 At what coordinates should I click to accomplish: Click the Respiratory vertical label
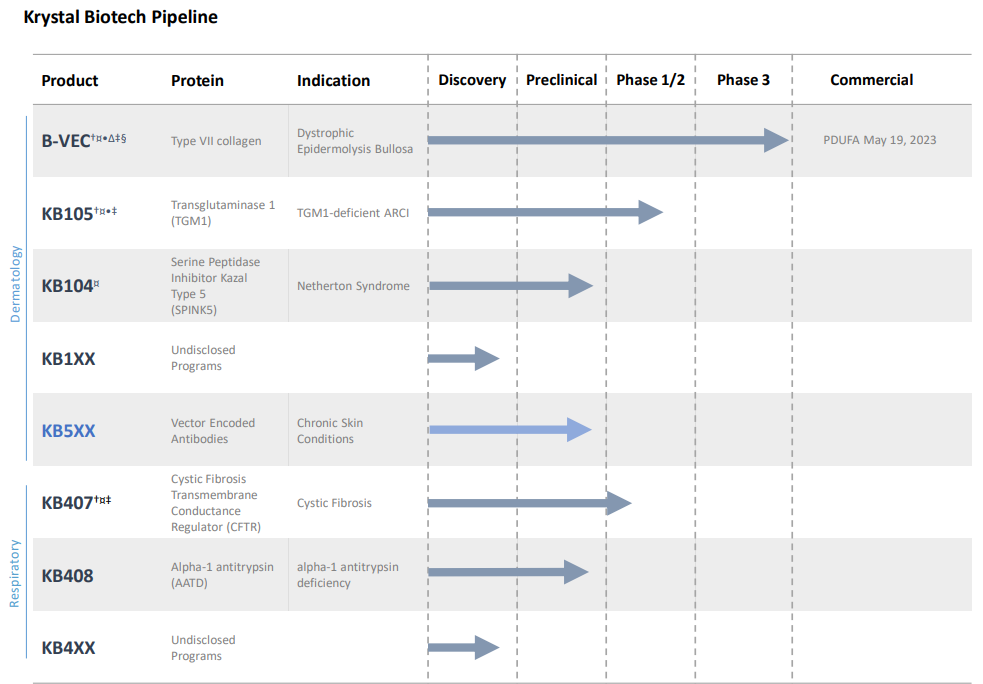[15, 573]
